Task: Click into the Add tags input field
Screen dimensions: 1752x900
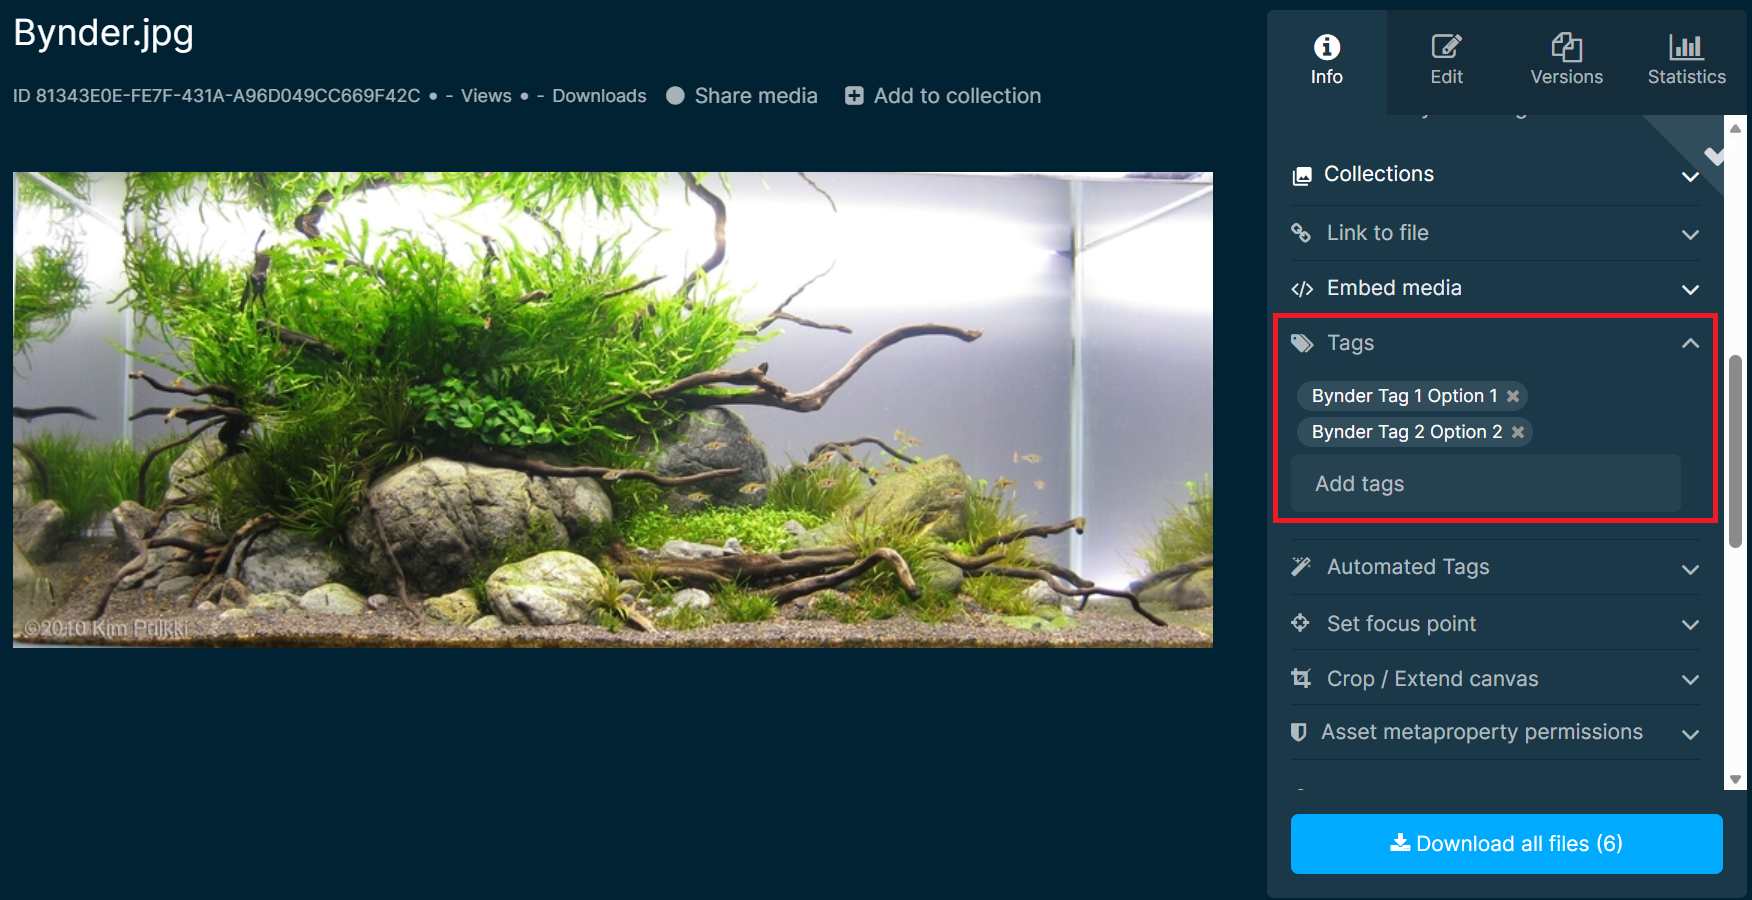Action: click(1486, 484)
